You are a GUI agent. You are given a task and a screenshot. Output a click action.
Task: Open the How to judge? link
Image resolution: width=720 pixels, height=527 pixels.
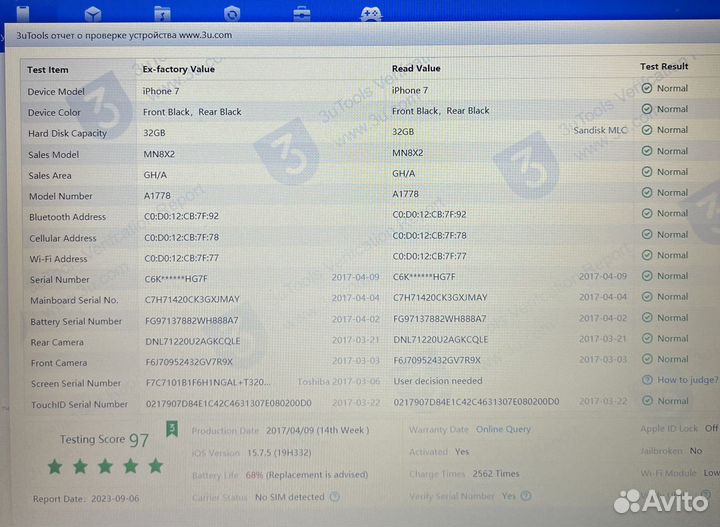point(687,380)
